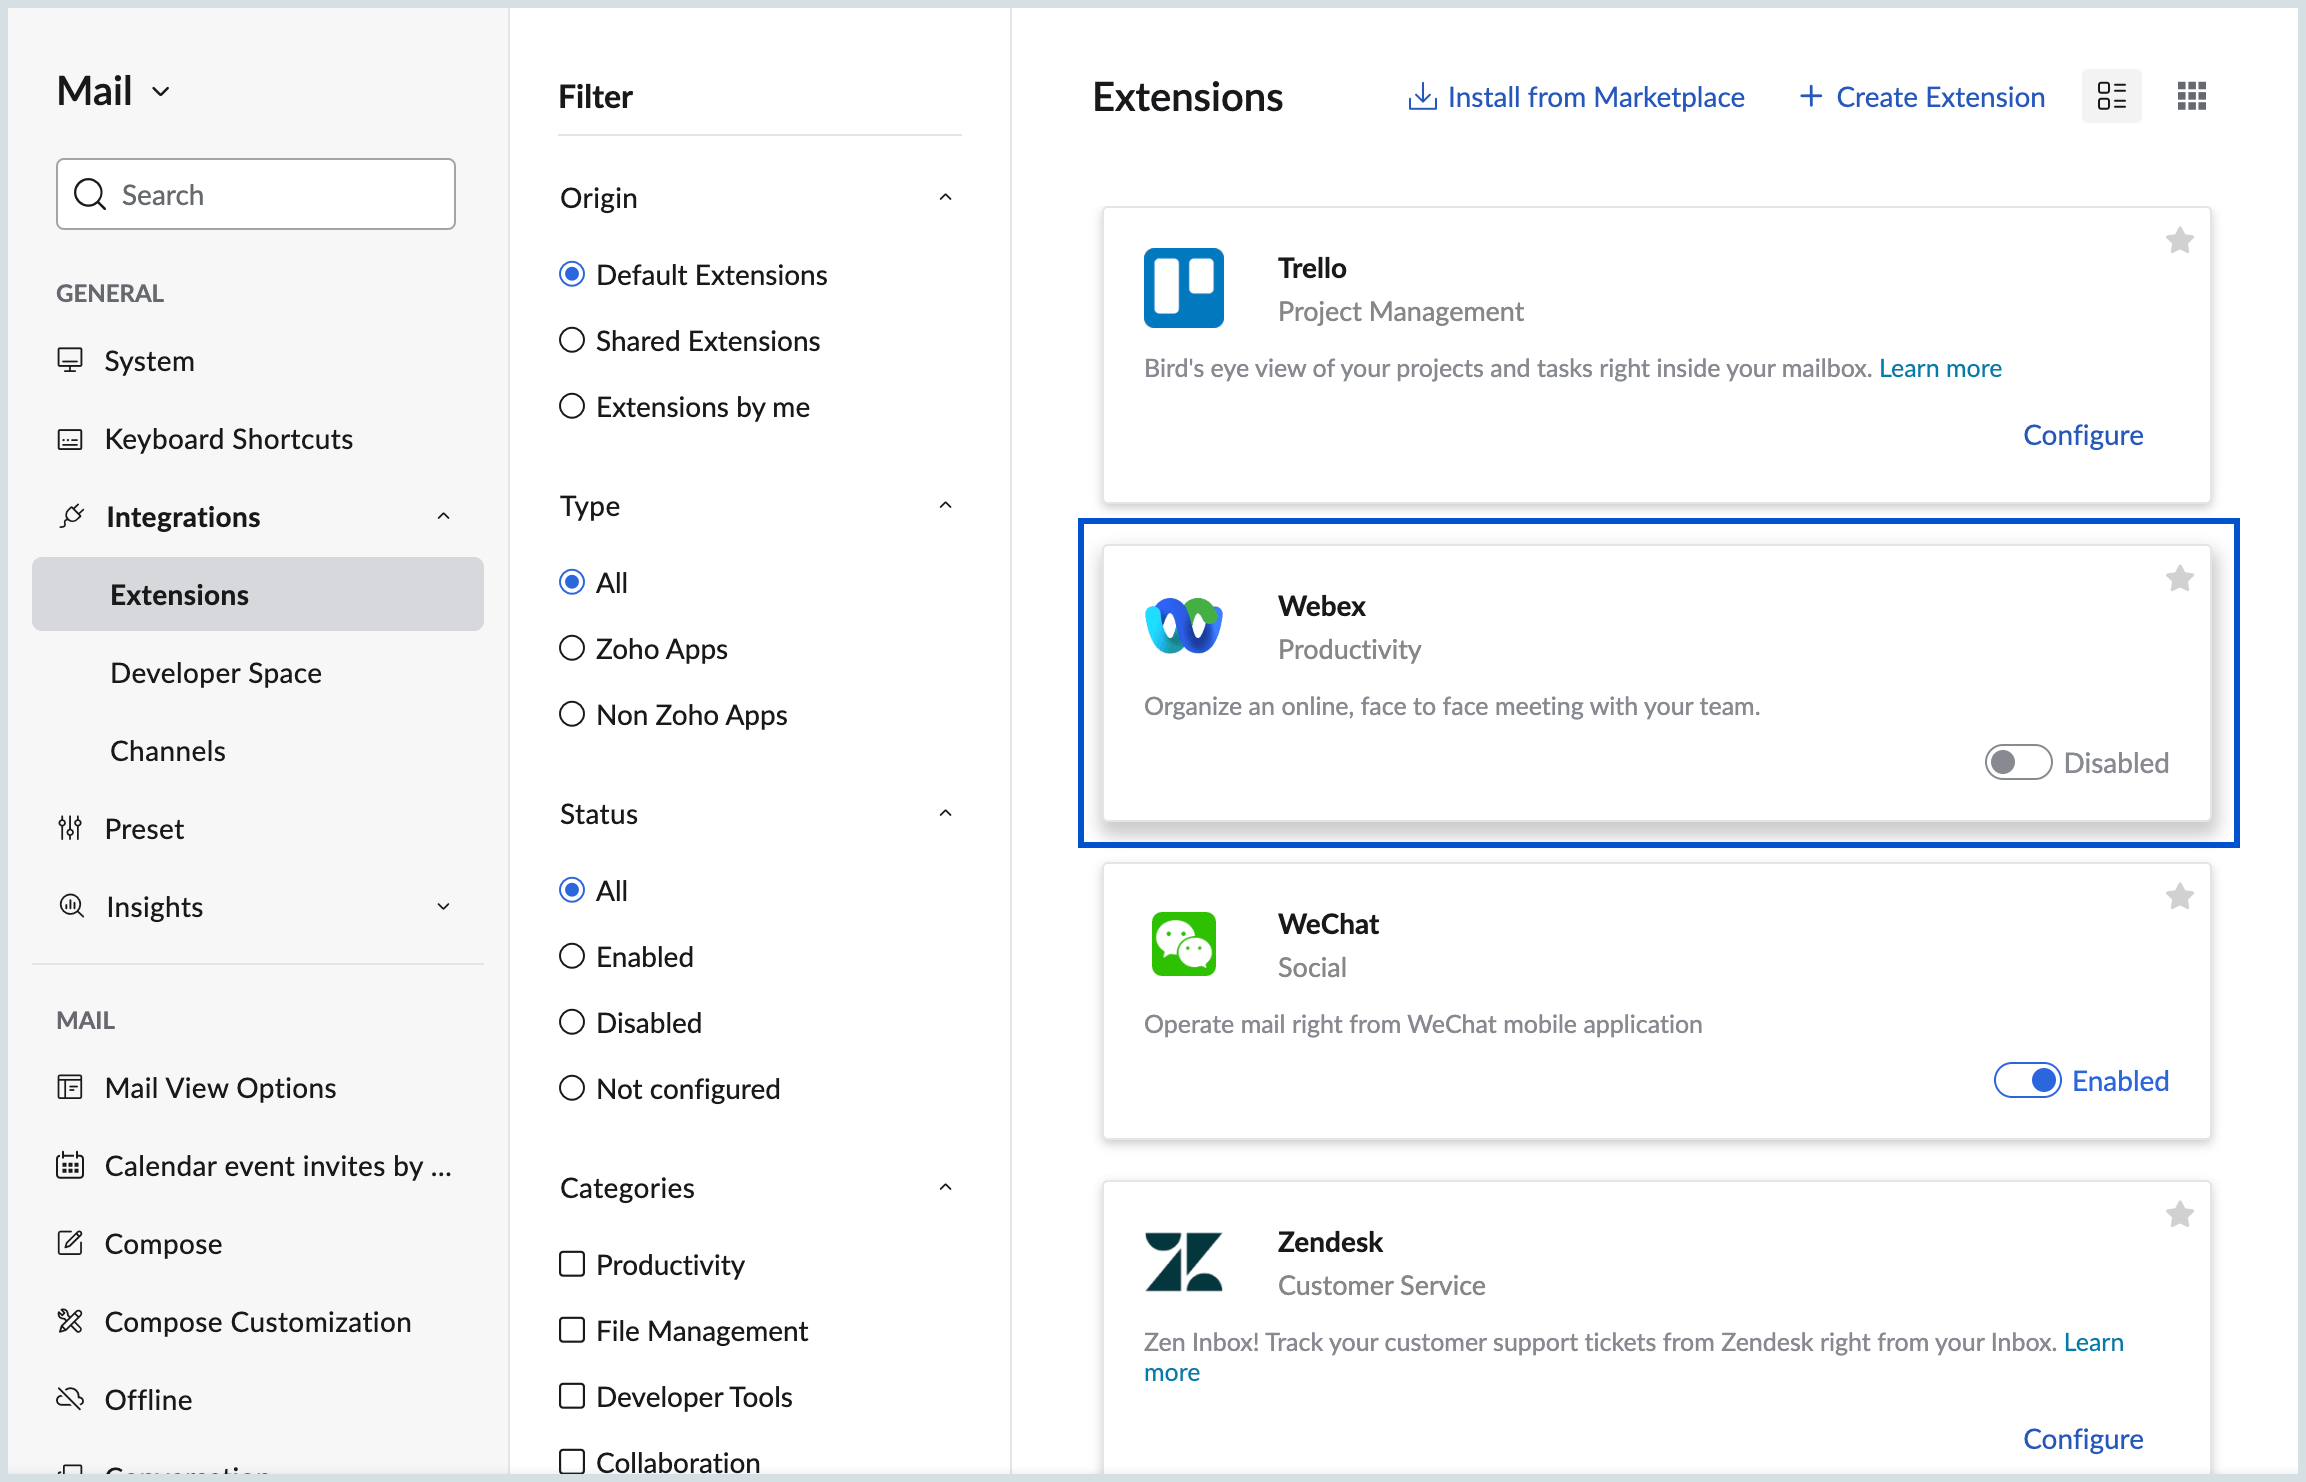Click the Trello logo icon
This screenshot has height=1482, width=2306.
point(1183,288)
